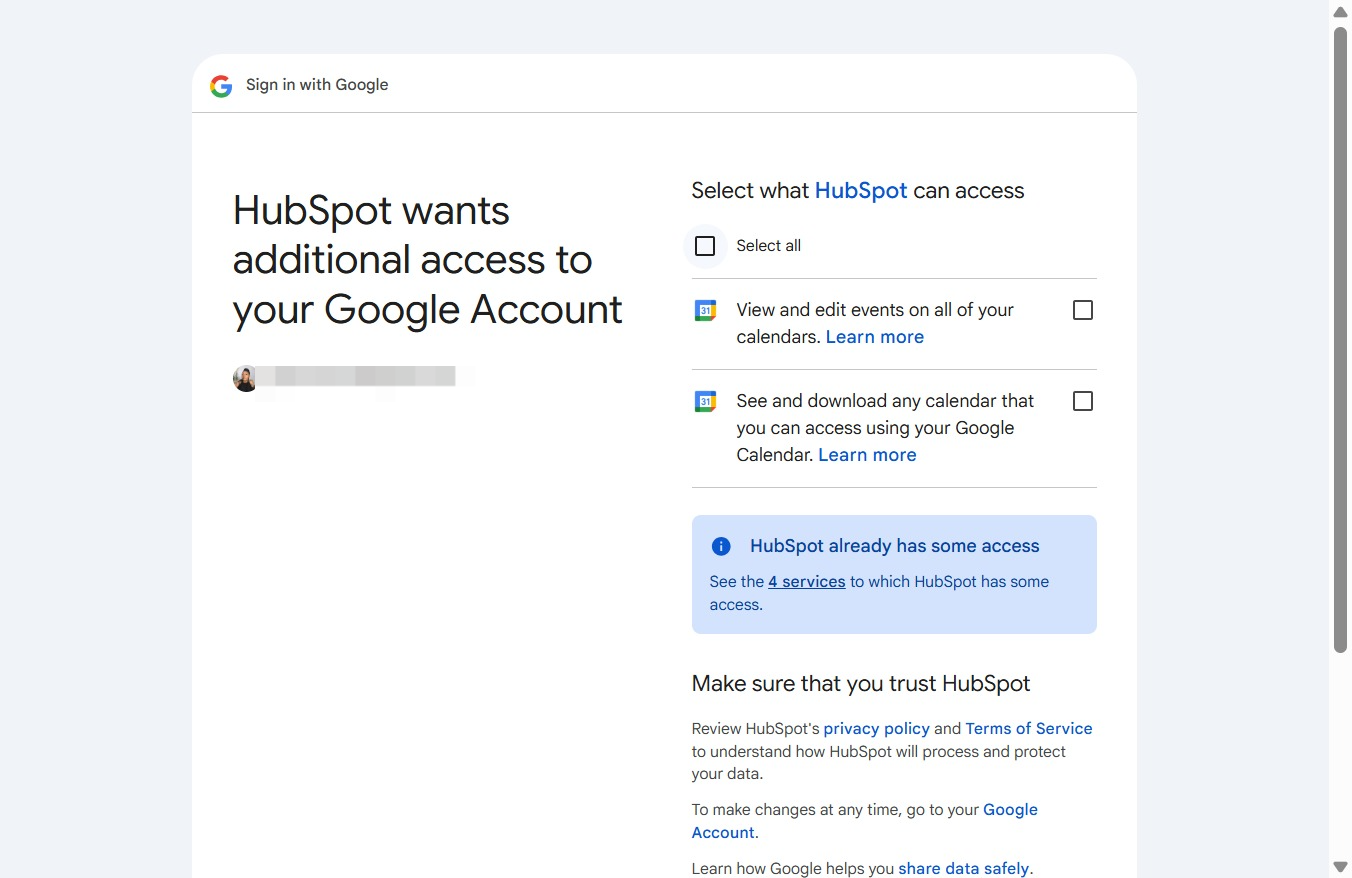The height and width of the screenshot is (878, 1352).
Task: Click the scroll down arrow of the scrollbar
Action: [1340, 867]
